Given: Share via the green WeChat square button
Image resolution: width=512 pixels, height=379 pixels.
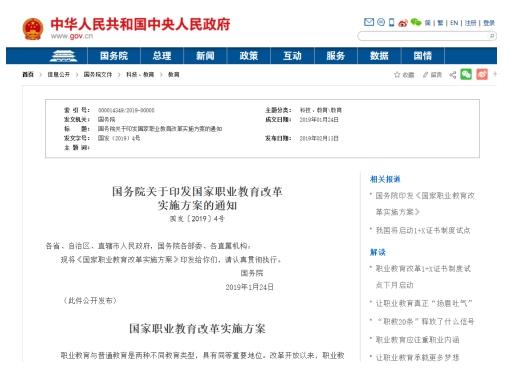Looking at the screenshot, I should [466, 74].
